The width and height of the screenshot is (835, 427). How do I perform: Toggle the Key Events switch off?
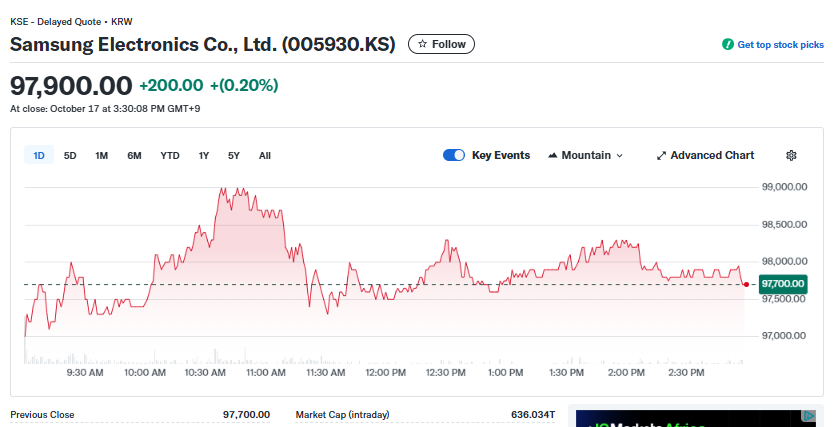(454, 155)
